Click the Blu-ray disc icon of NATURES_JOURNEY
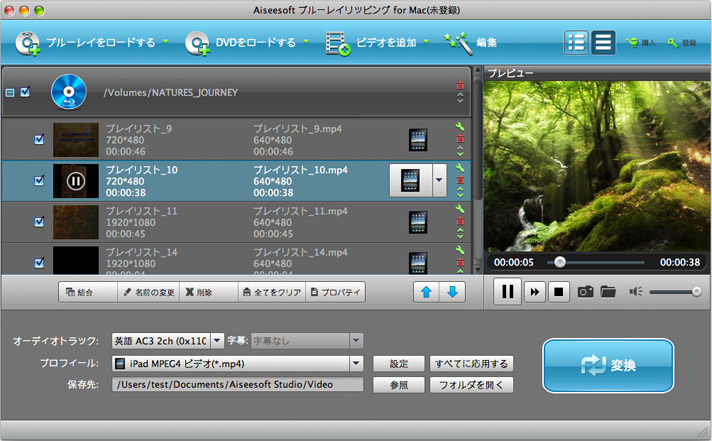This screenshot has width=712, height=441. tap(69, 92)
